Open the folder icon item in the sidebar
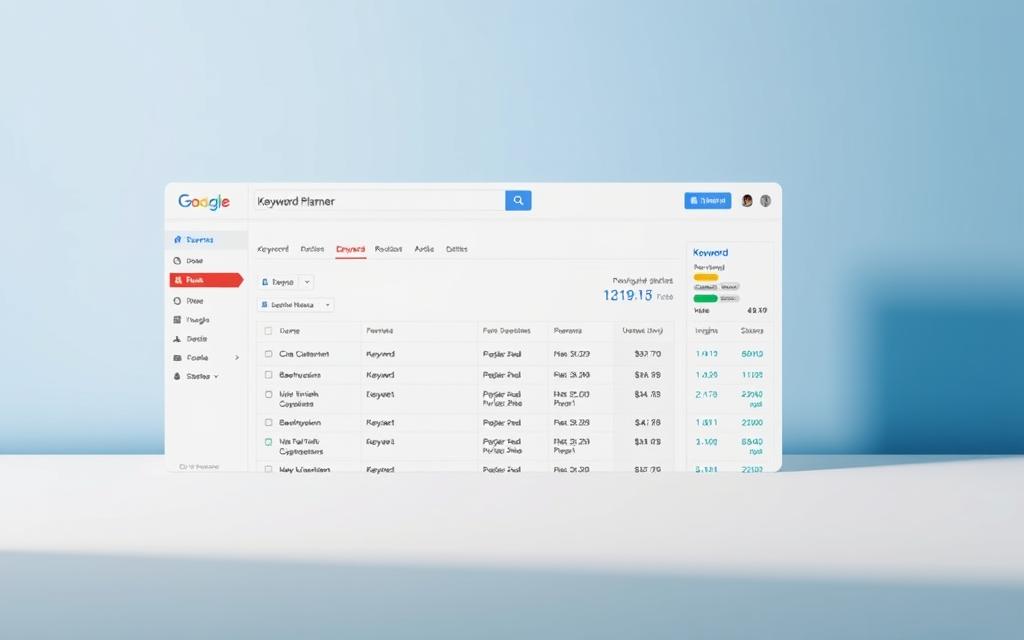 (x=196, y=358)
